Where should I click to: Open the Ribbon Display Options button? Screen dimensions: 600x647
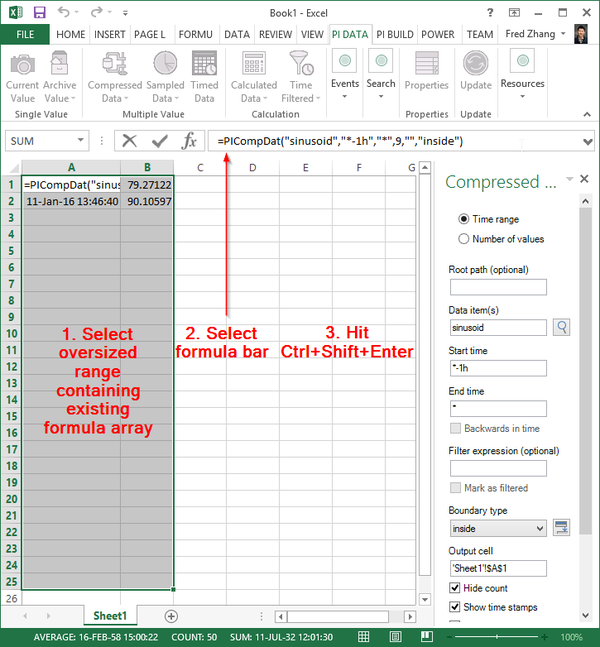(x=514, y=12)
